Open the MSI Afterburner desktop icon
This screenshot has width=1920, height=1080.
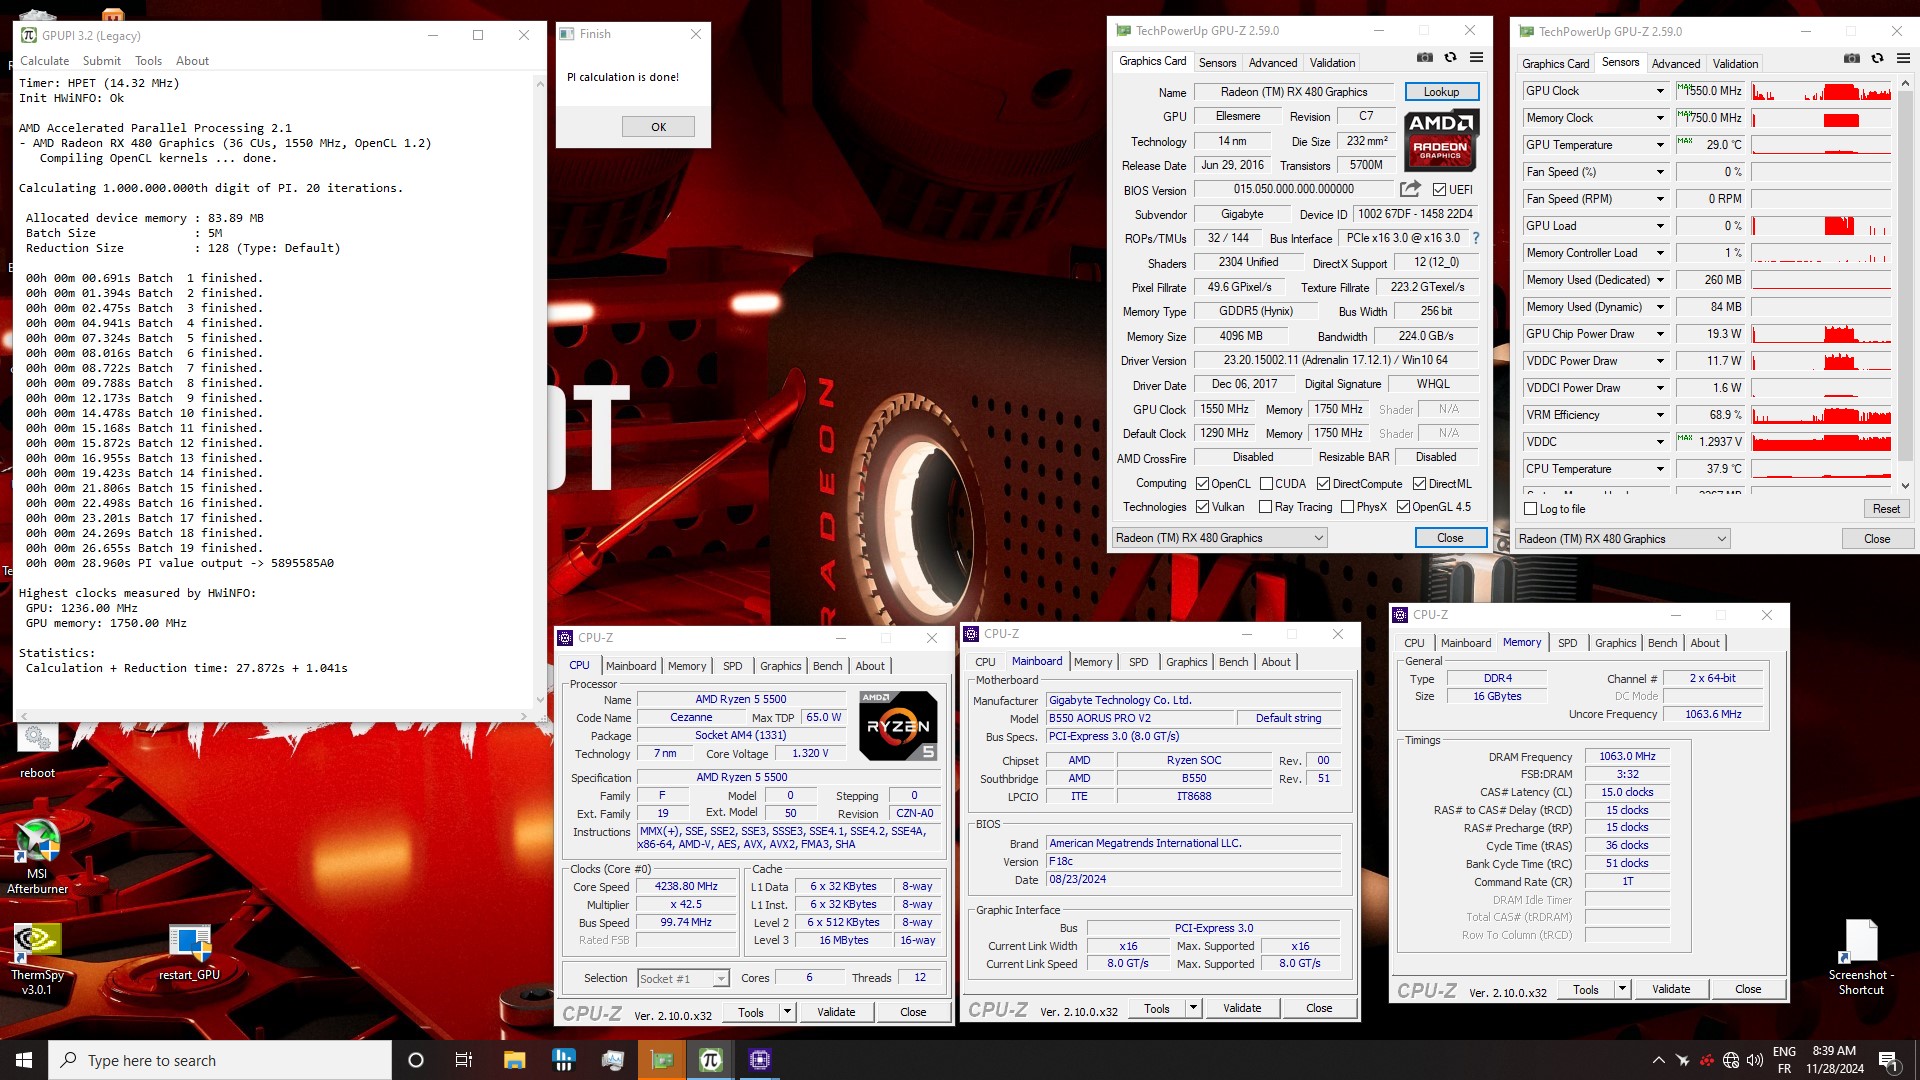37,856
